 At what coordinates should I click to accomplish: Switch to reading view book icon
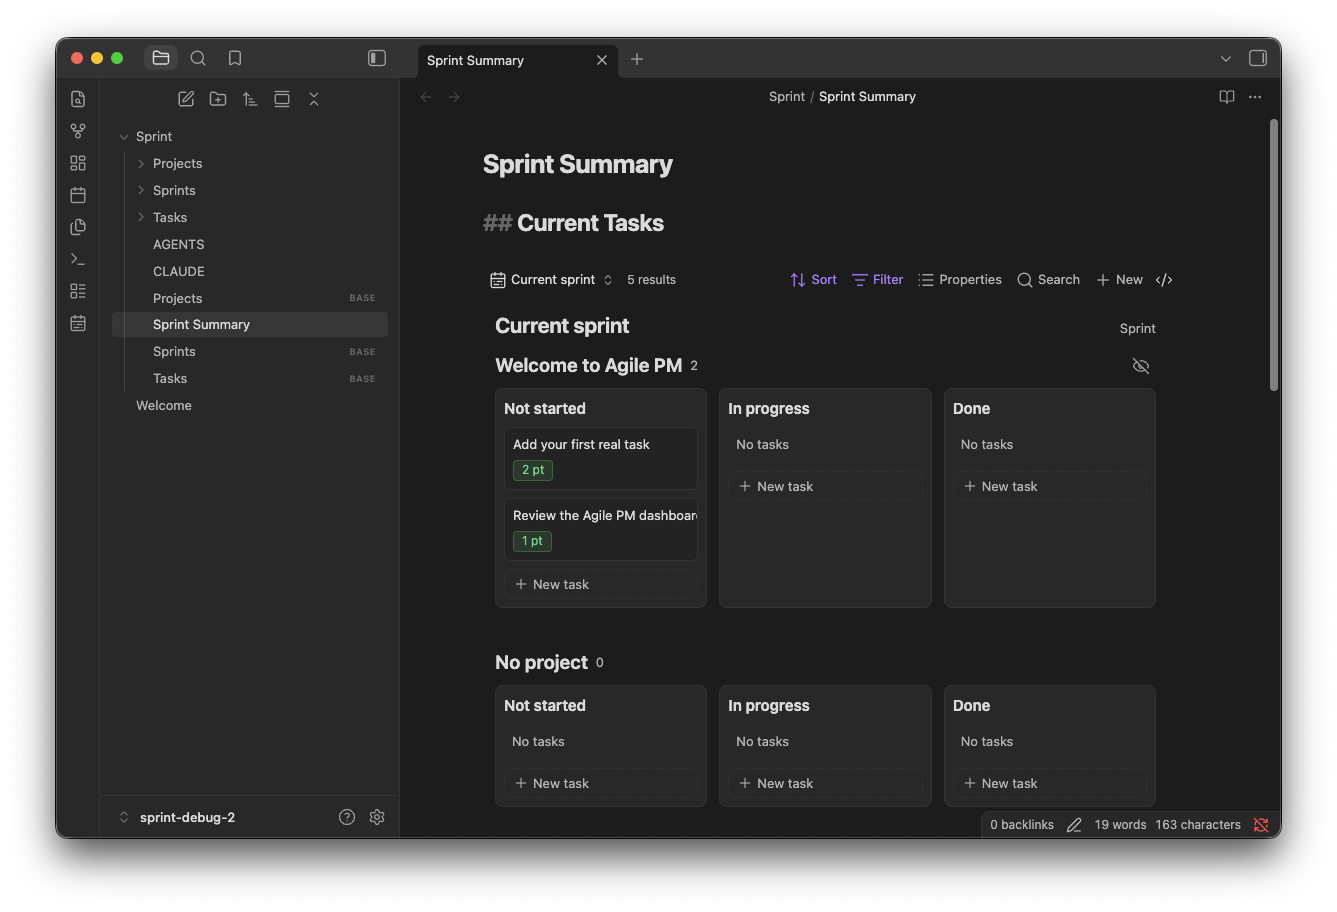1227,97
